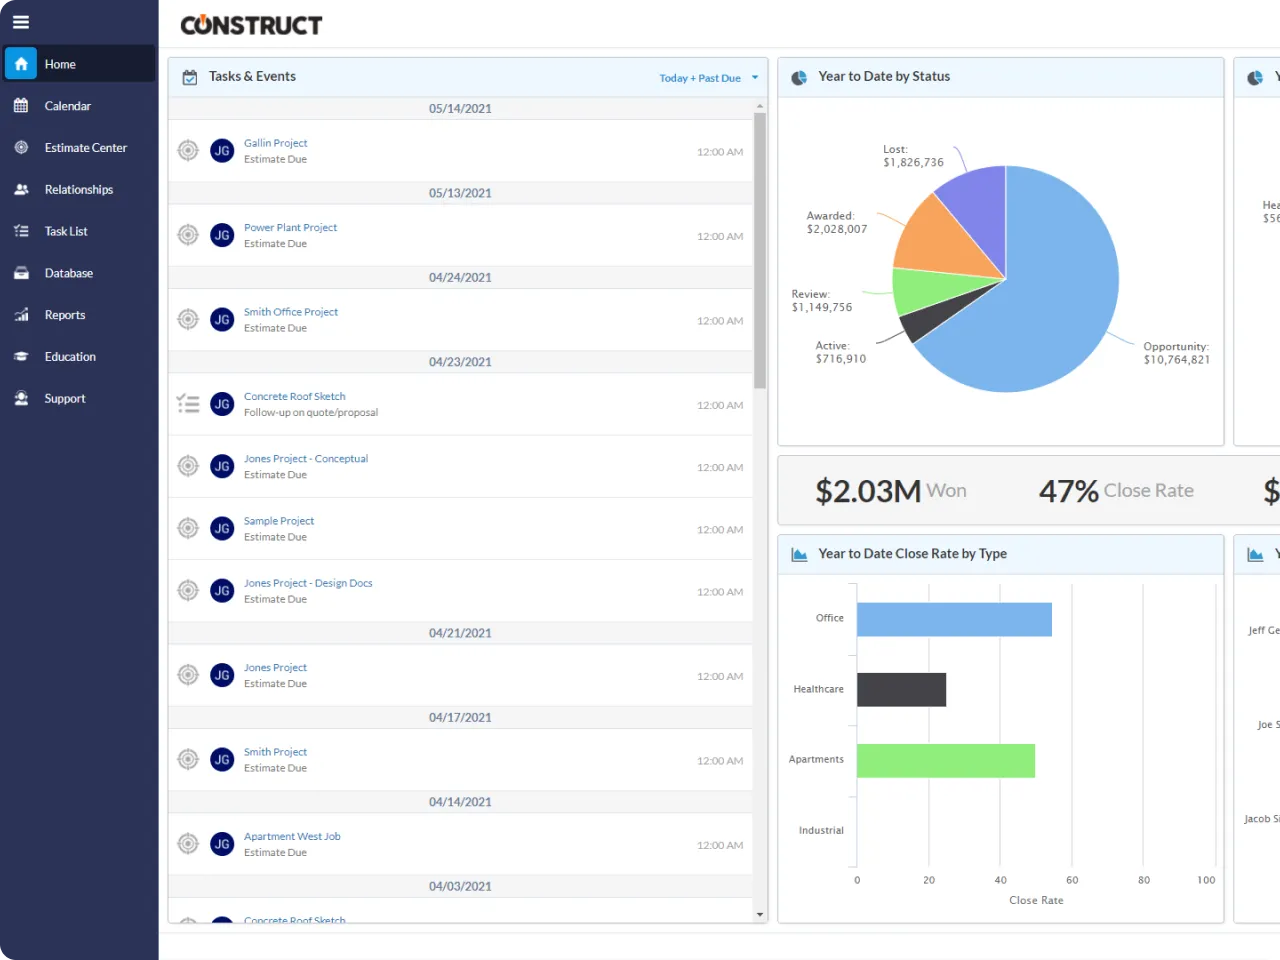Open the hamburger menu icon

click(20, 22)
